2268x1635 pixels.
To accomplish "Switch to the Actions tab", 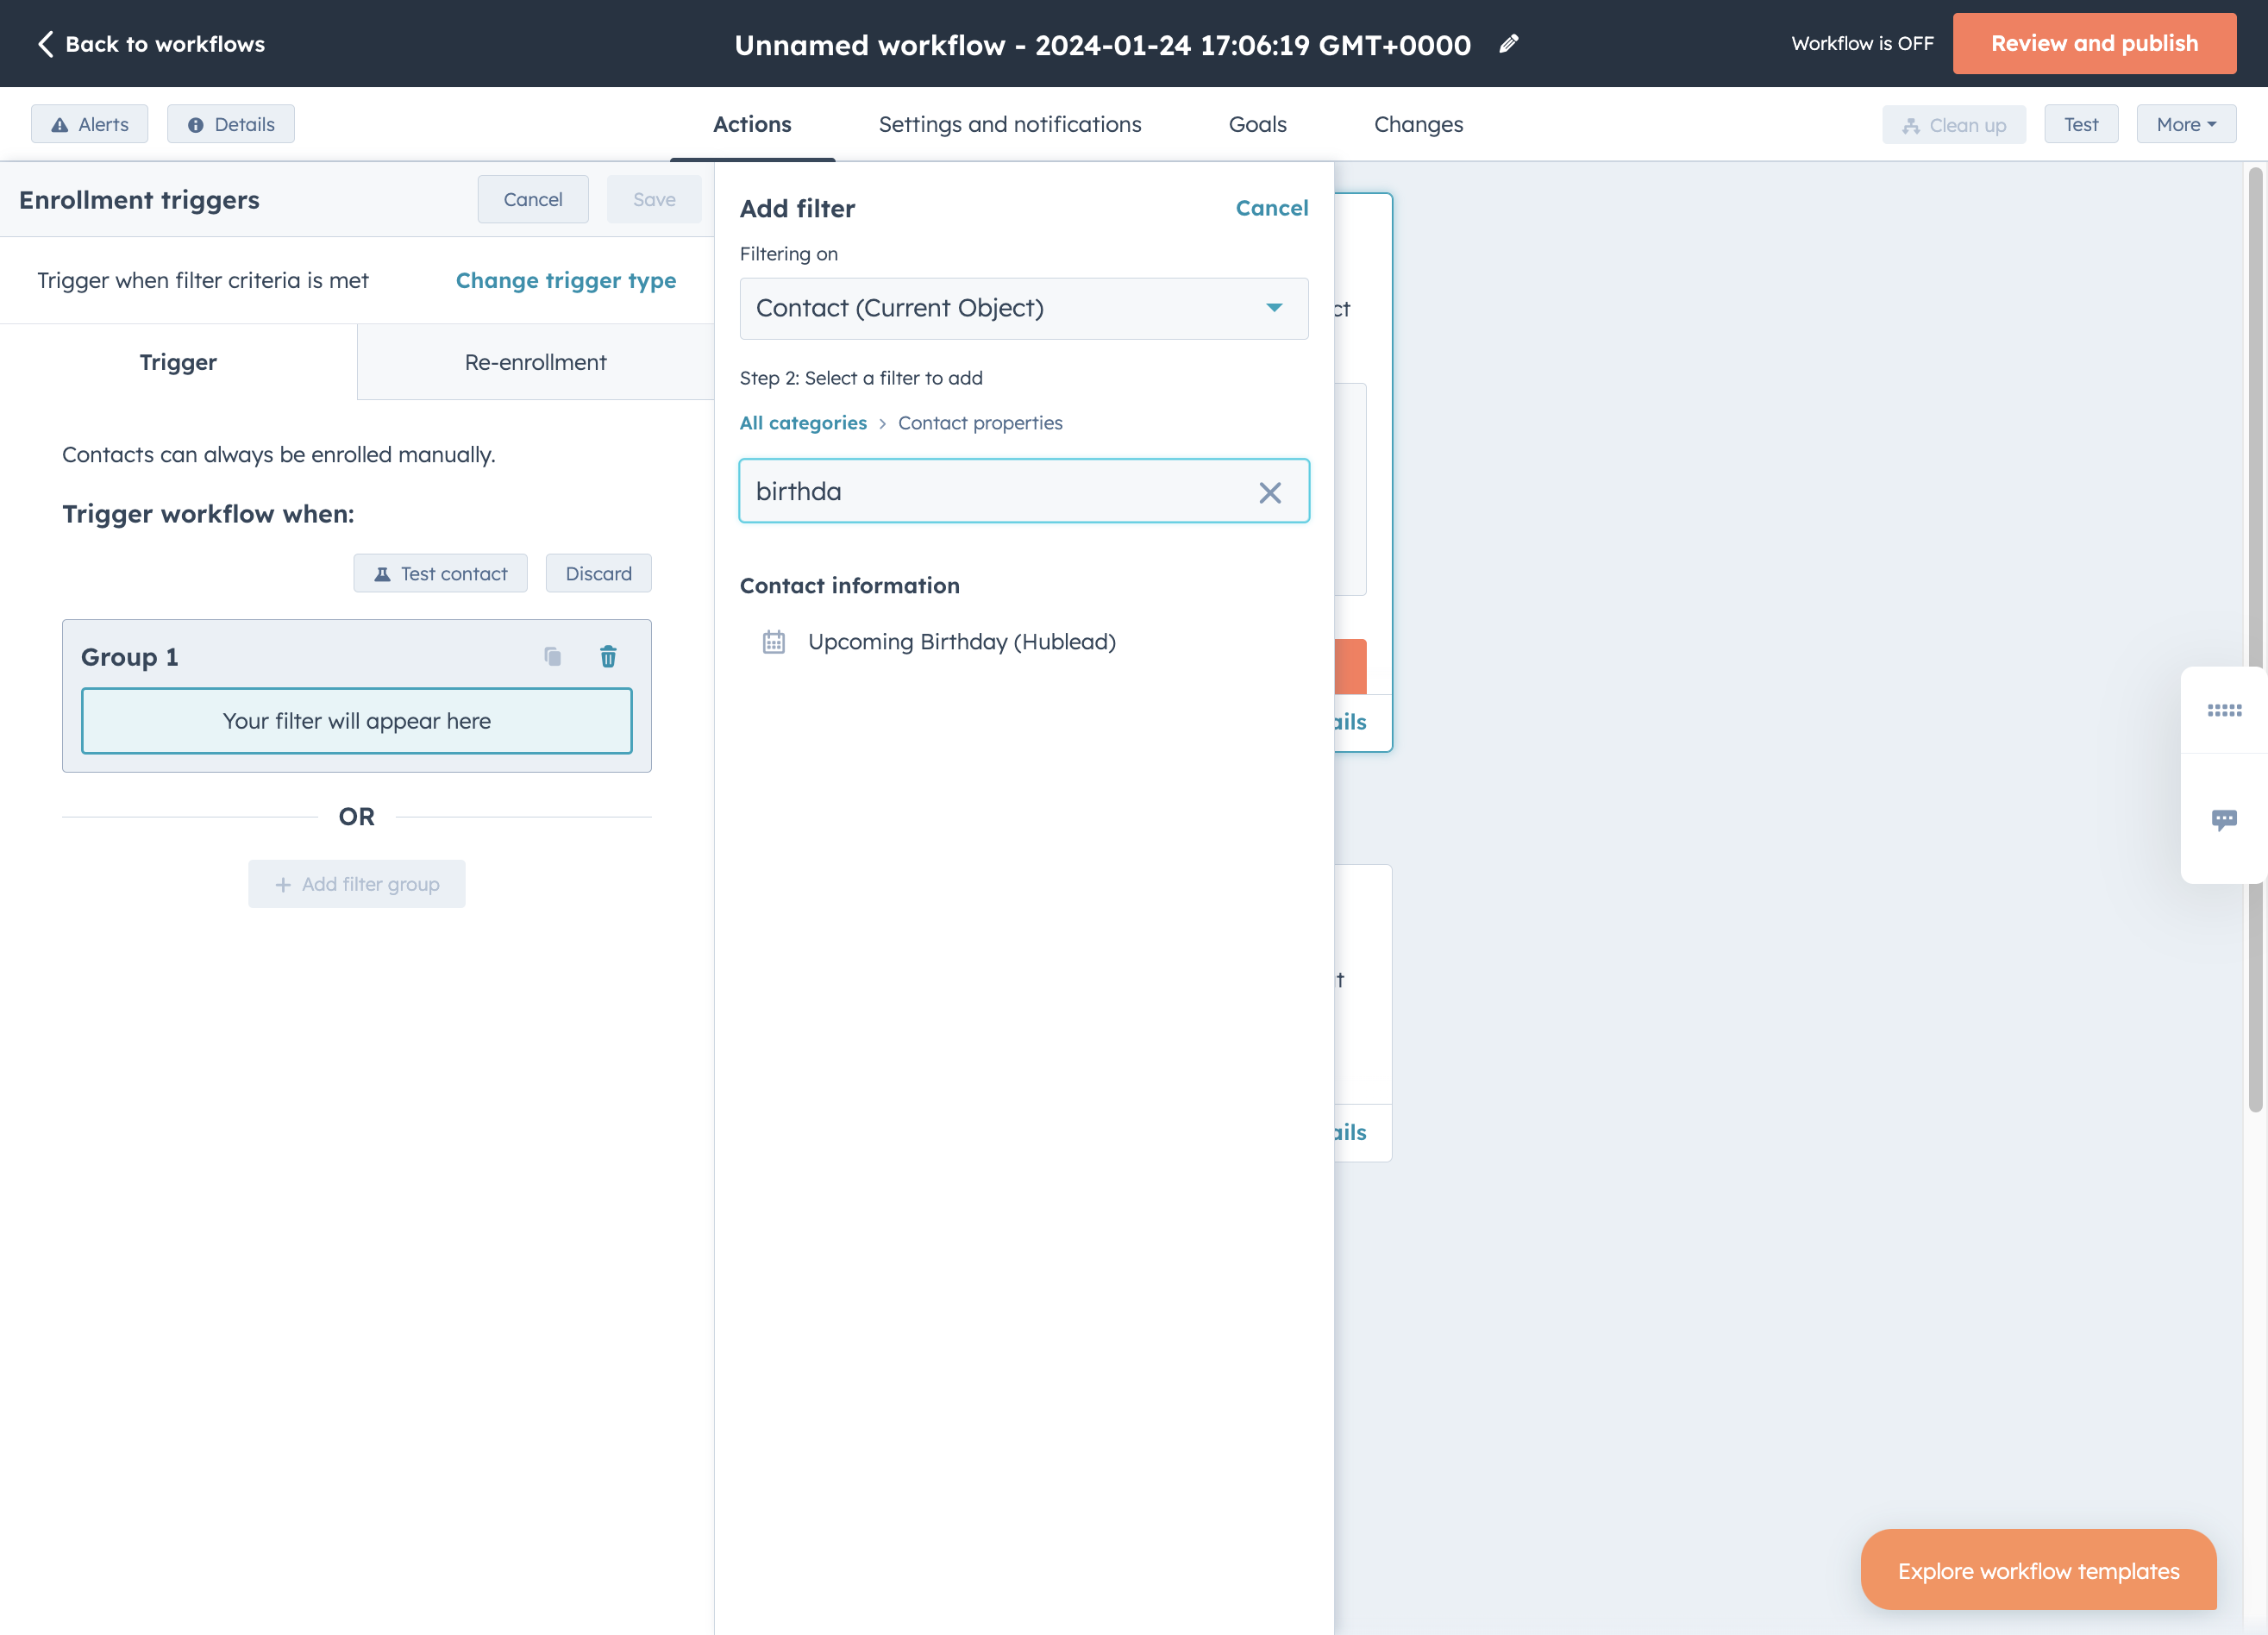I will click(752, 124).
